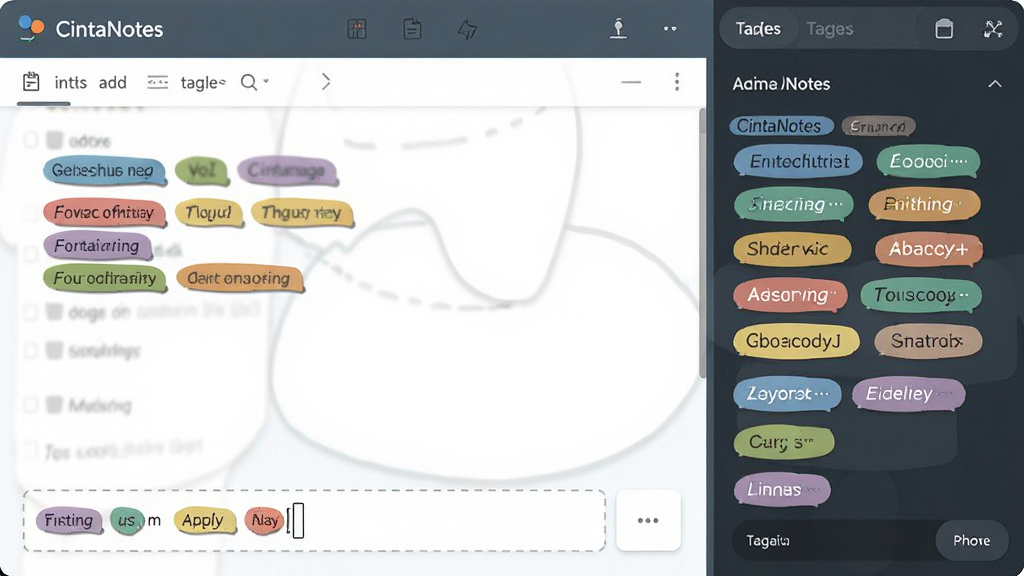Click the CintaNotes logo icon
The height and width of the screenshot is (576, 1024).
tap(31, 29)
